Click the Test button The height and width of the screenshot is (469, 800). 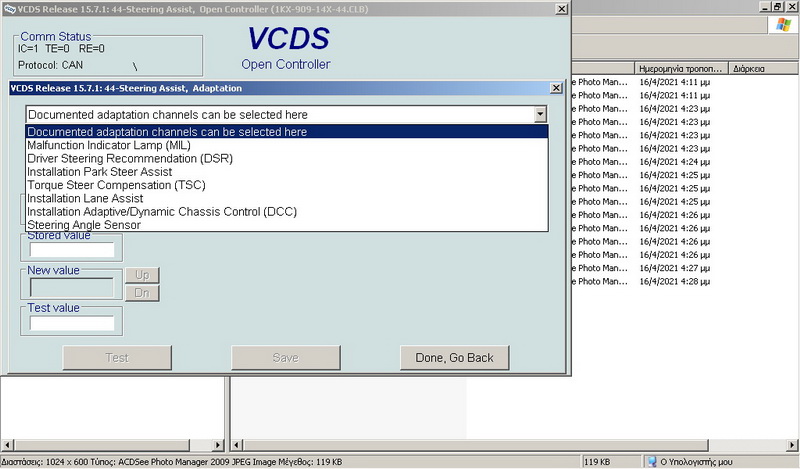[117, 358]
